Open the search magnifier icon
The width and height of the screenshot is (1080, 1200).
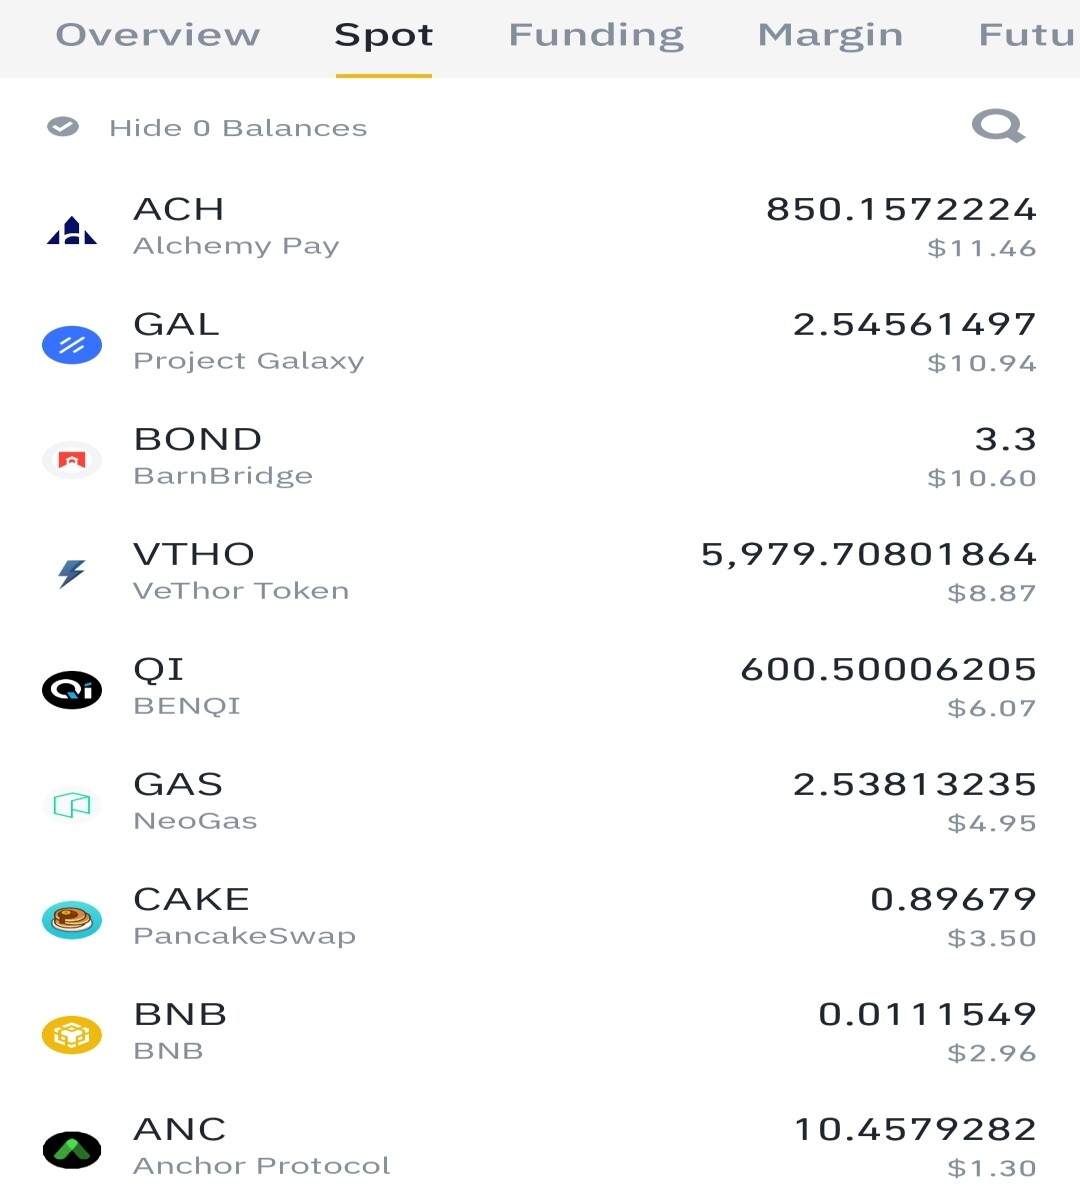[998, 126]
